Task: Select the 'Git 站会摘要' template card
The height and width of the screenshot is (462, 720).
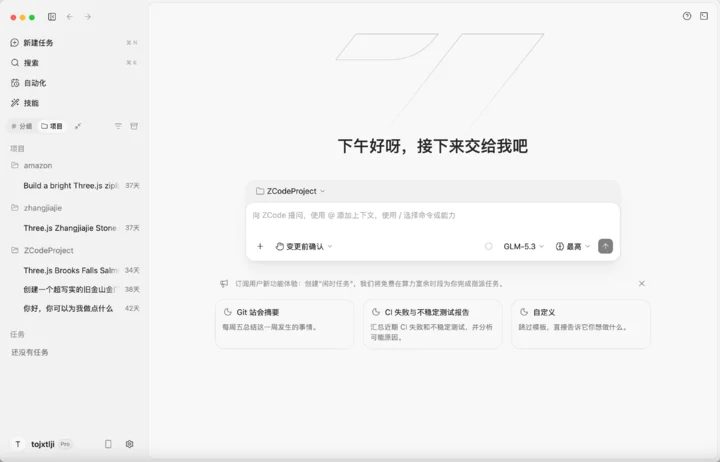Action: tap(285, 324)
